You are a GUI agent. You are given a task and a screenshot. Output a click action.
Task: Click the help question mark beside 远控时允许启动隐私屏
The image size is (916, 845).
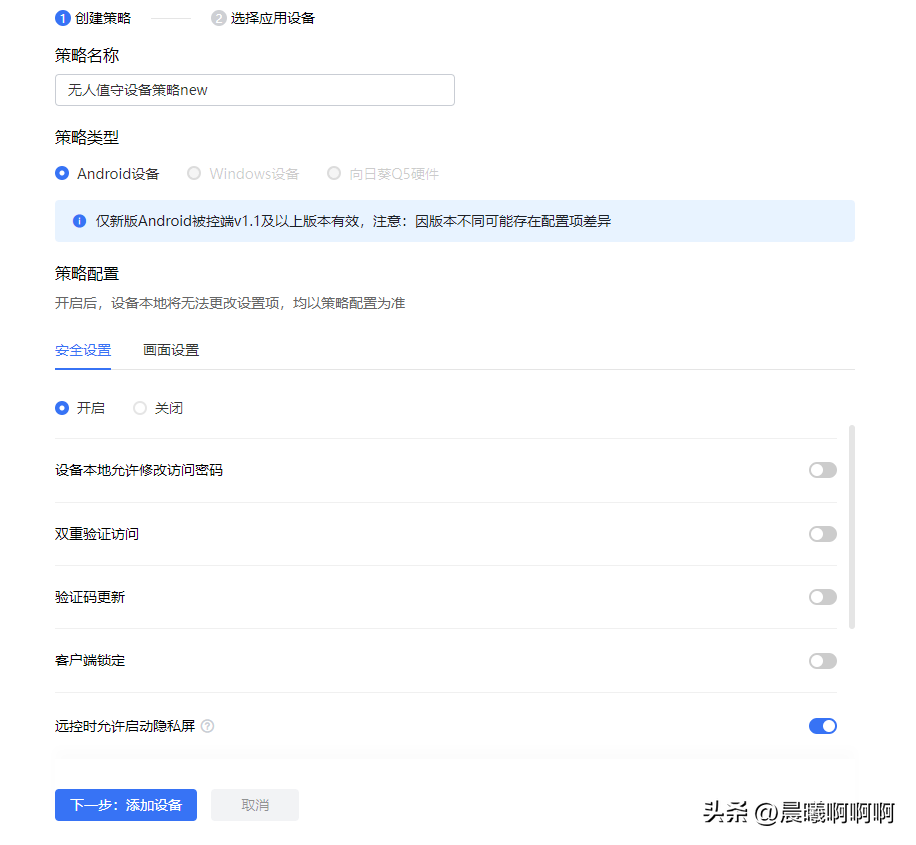pyautogui.click(x=207, y=726)
